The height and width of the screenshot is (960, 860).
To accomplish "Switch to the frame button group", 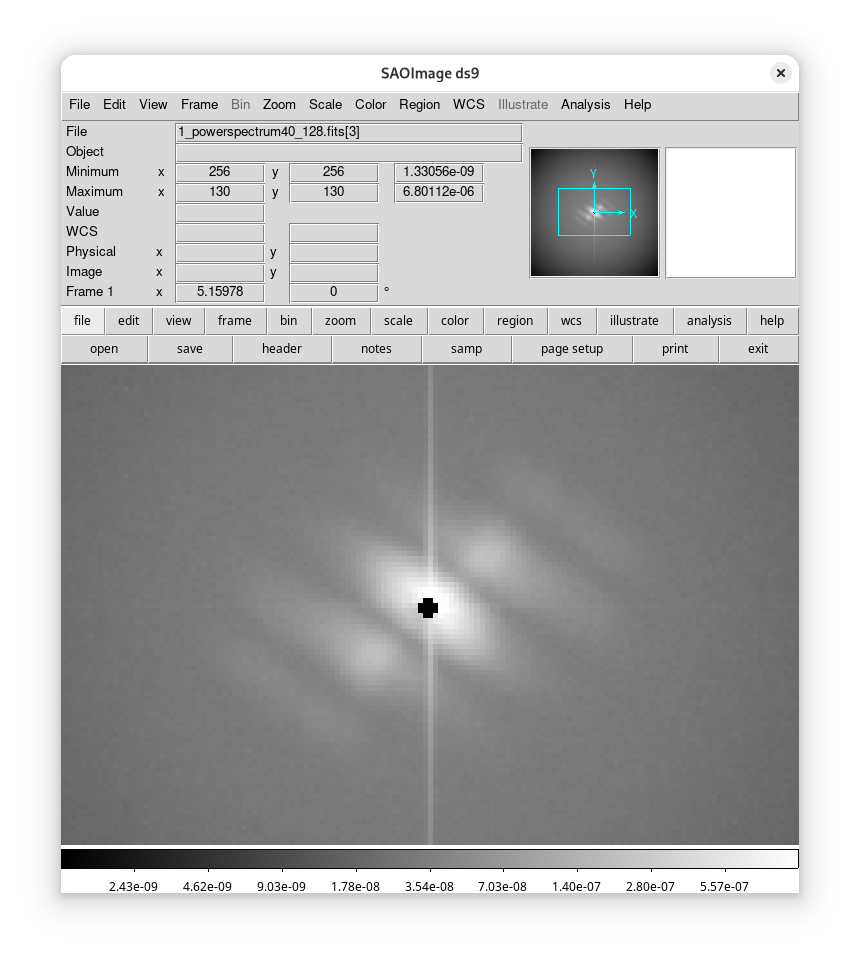I will (x=234, y=321).
